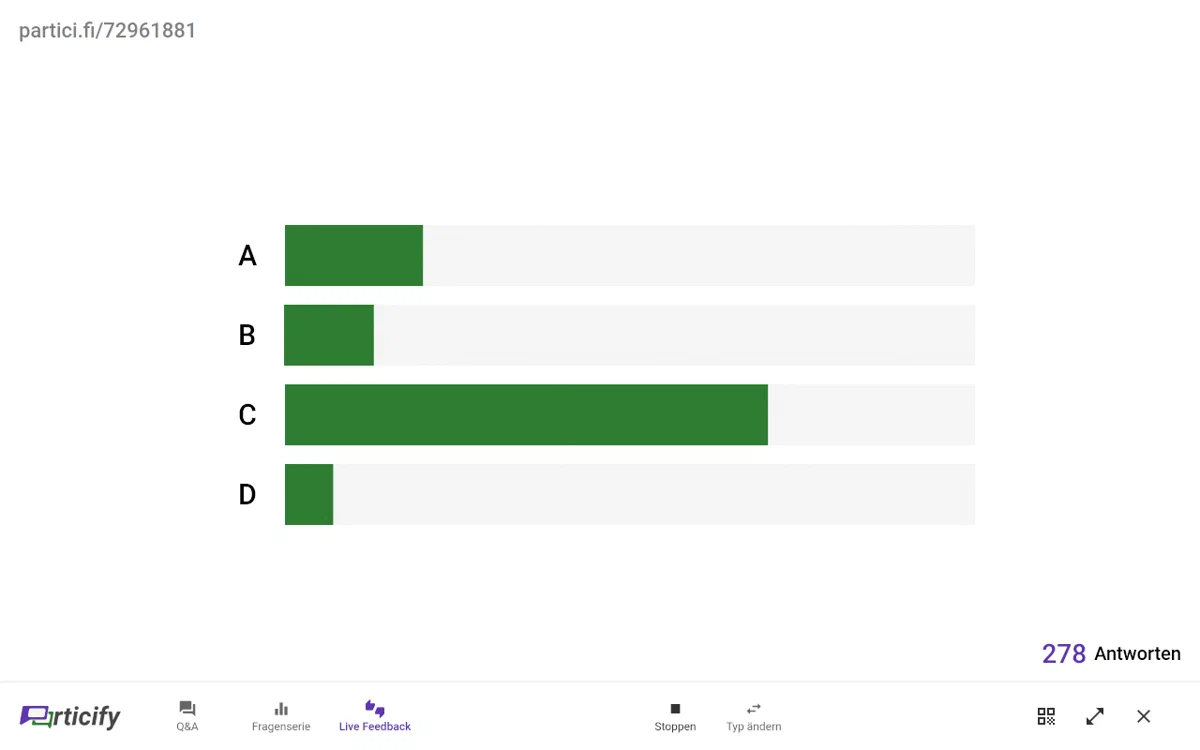The height and width of the screenshot is (750, 1200).
Task: Click the green bar for answer C
Action: [x=526, y=415]
